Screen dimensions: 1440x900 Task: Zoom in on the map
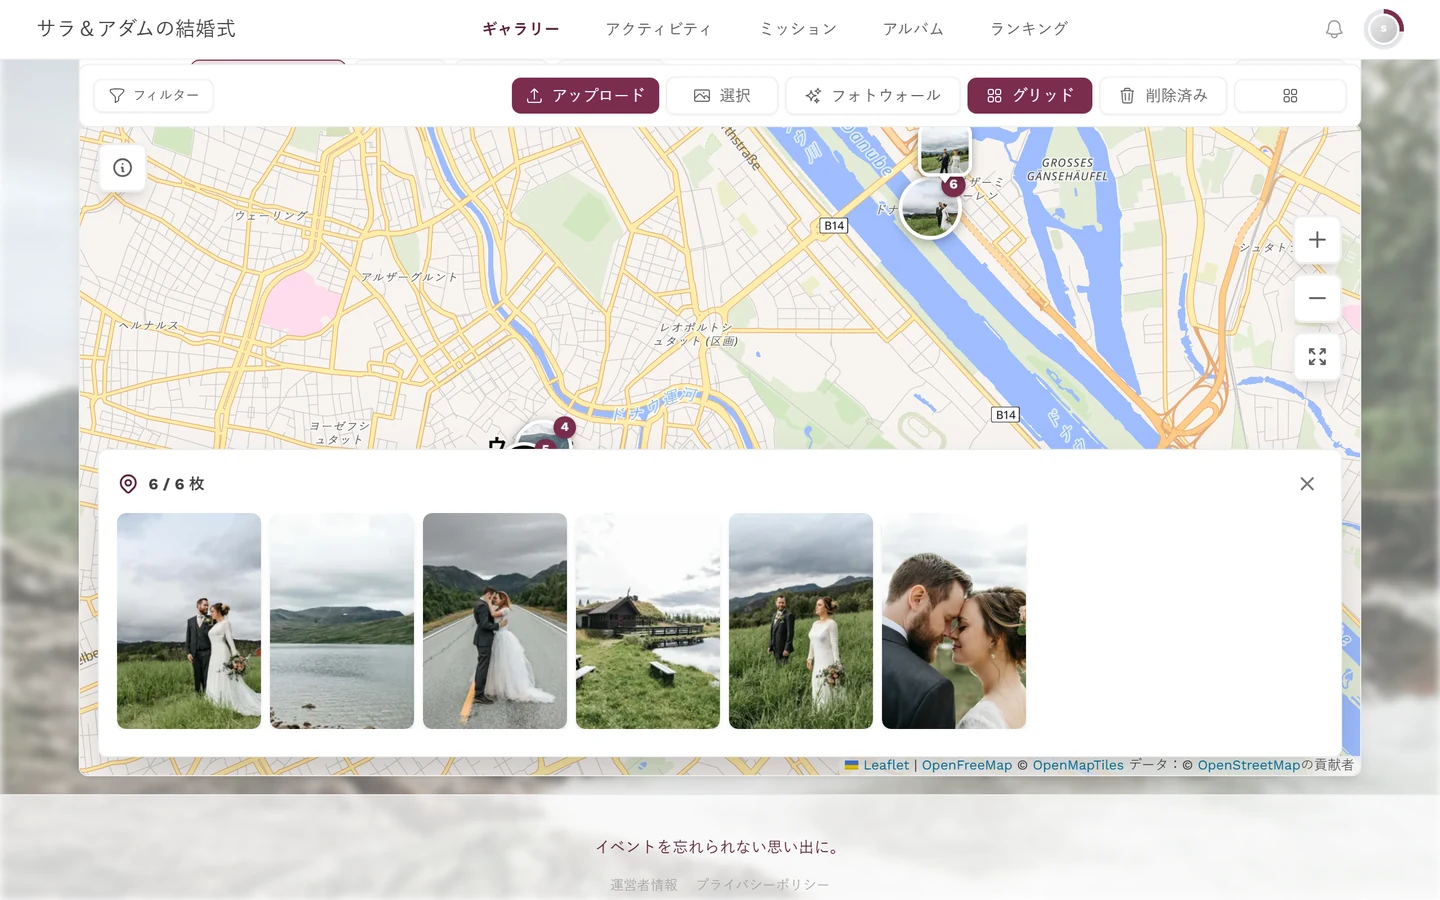[x=1317, y=240]
